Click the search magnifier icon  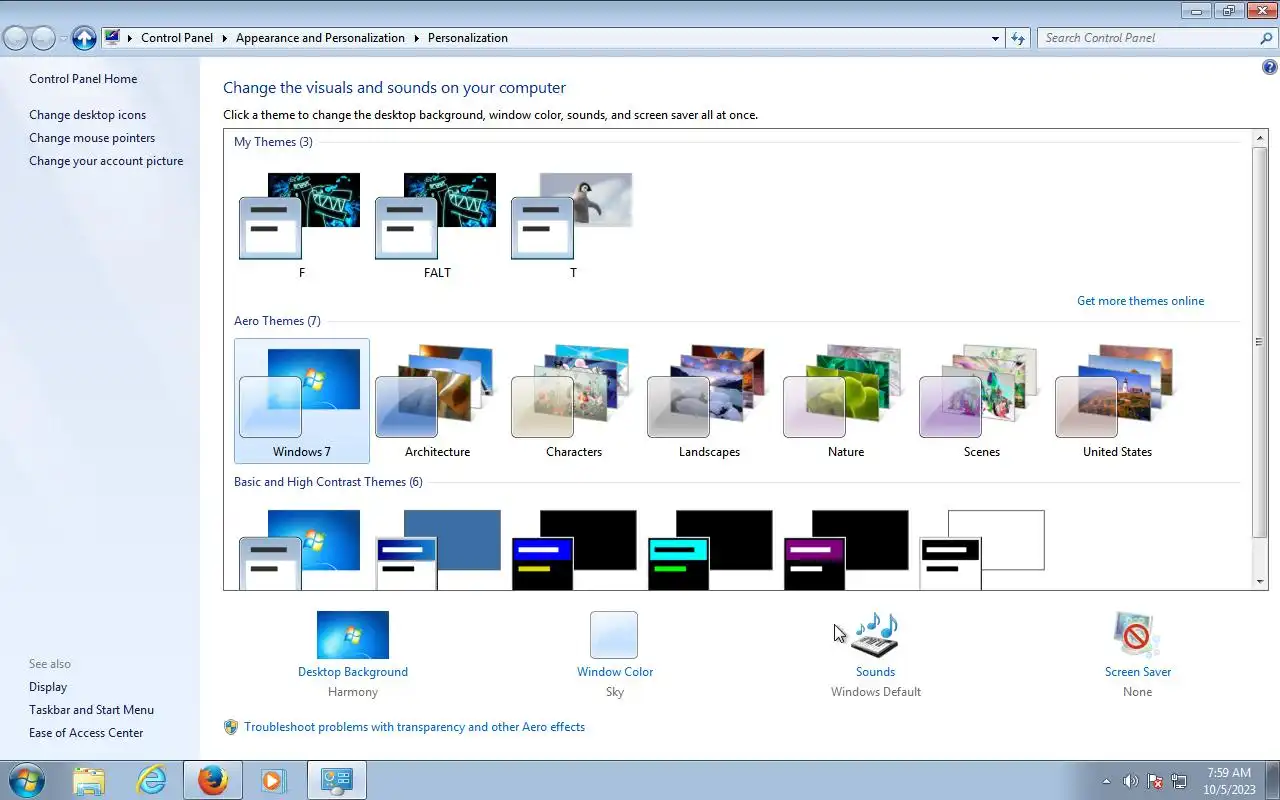(x=1267, y=38)
